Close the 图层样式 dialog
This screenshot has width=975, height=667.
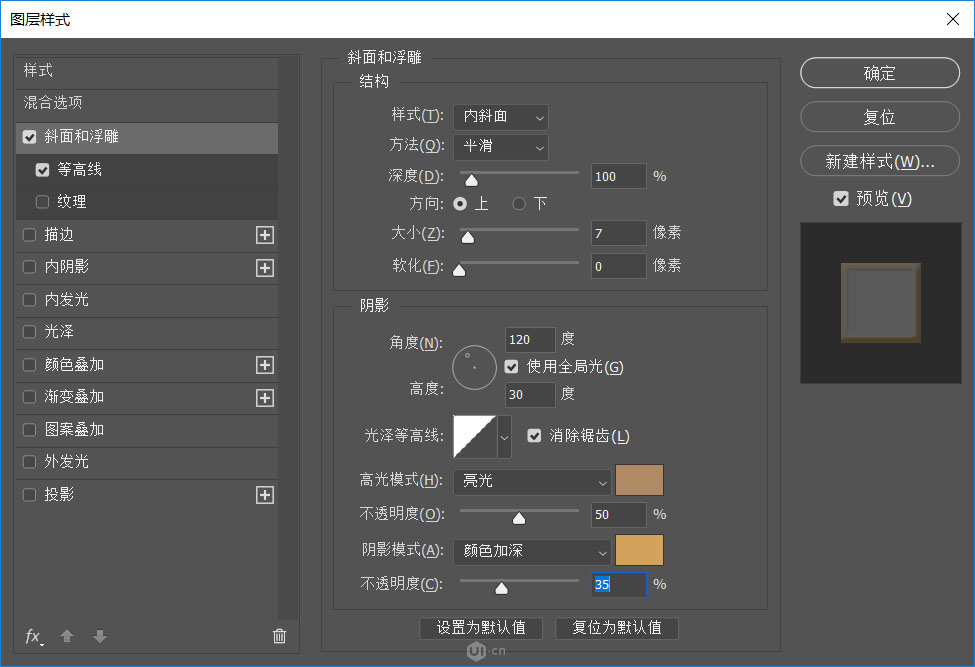click(x=952, y=19)
